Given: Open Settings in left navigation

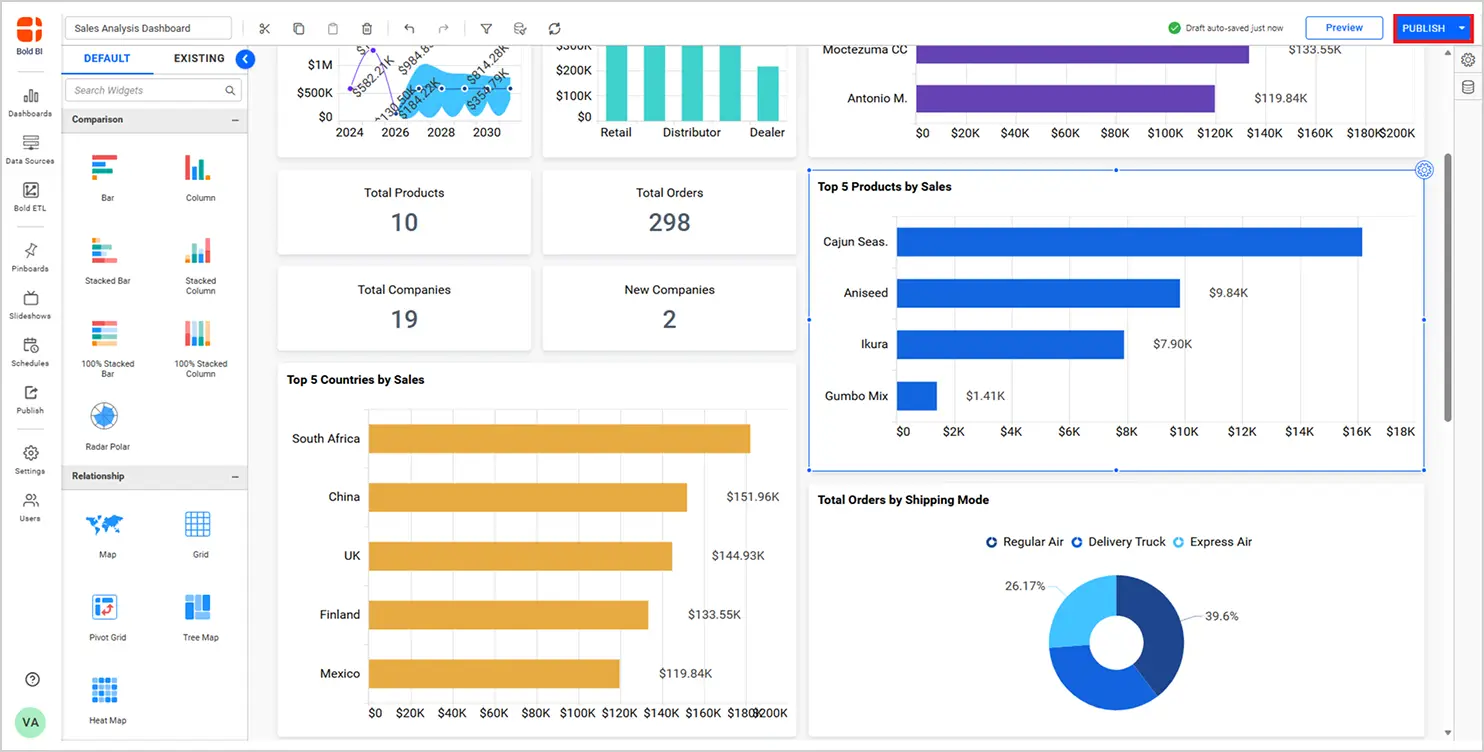Looking at the screenshot, I should (x=30, y=459).
